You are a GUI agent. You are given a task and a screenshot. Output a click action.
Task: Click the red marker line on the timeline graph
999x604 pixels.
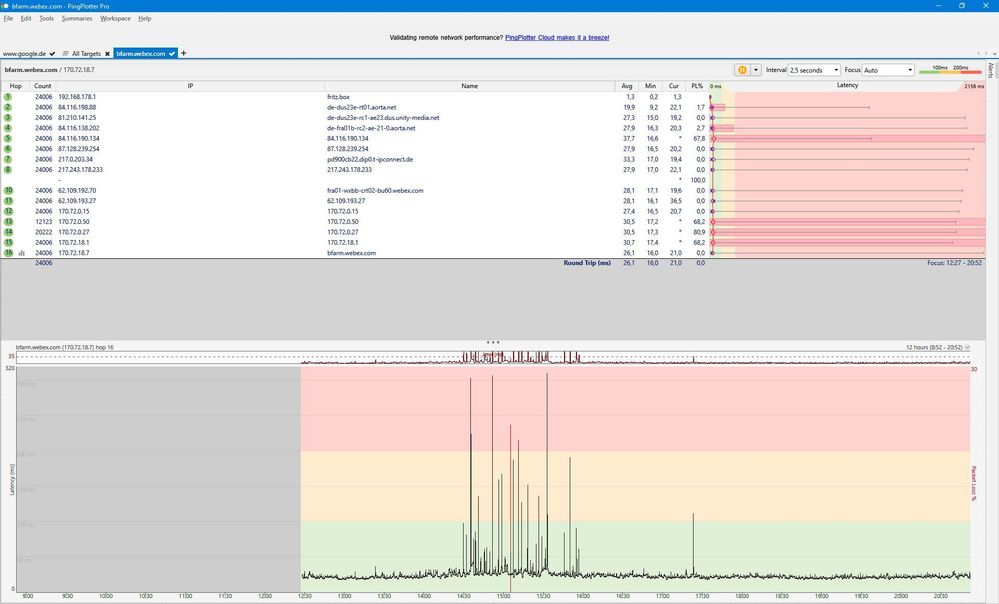pyautogui.click(x=510, y=510)
